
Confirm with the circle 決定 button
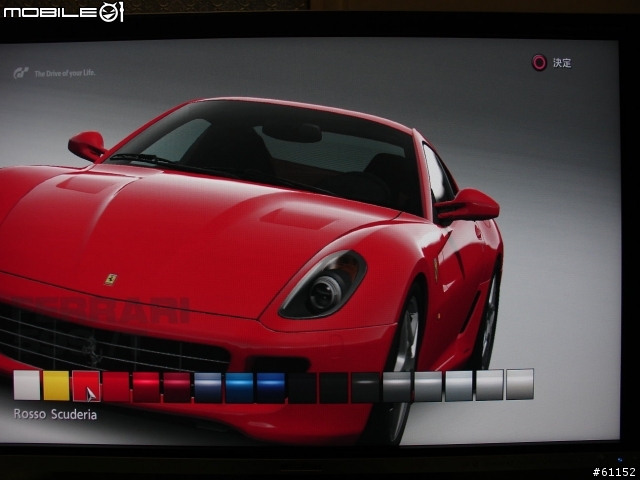point(551,63)
